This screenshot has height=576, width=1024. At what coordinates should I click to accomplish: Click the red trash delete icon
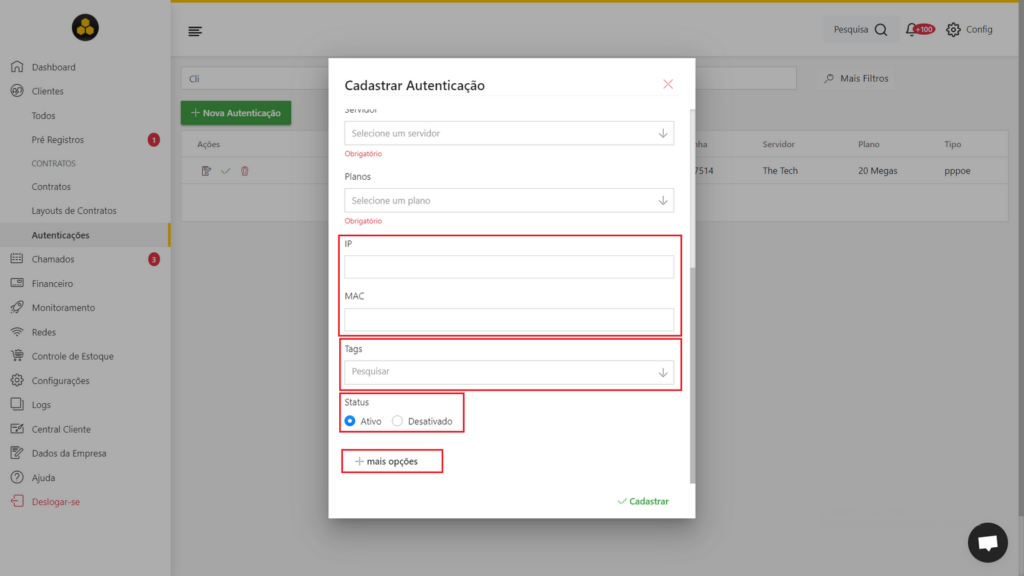(x=245, y=171)
